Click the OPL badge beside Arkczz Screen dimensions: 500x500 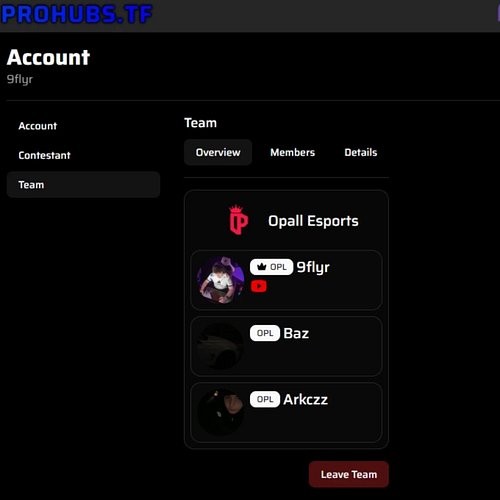click(x=265, y=399)
